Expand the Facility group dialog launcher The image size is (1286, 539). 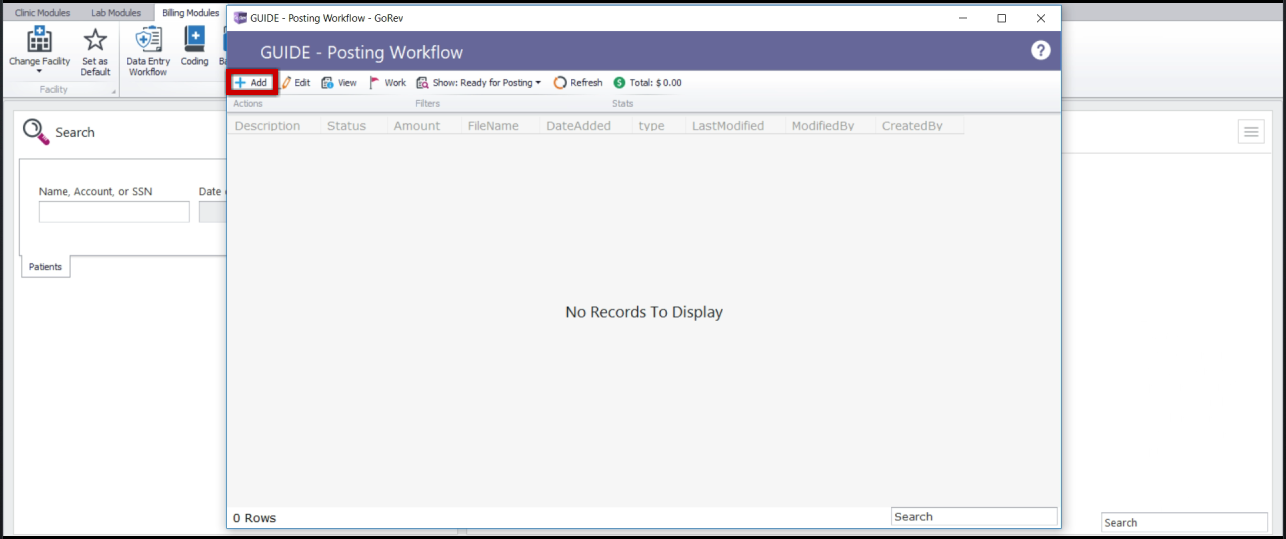113,92
